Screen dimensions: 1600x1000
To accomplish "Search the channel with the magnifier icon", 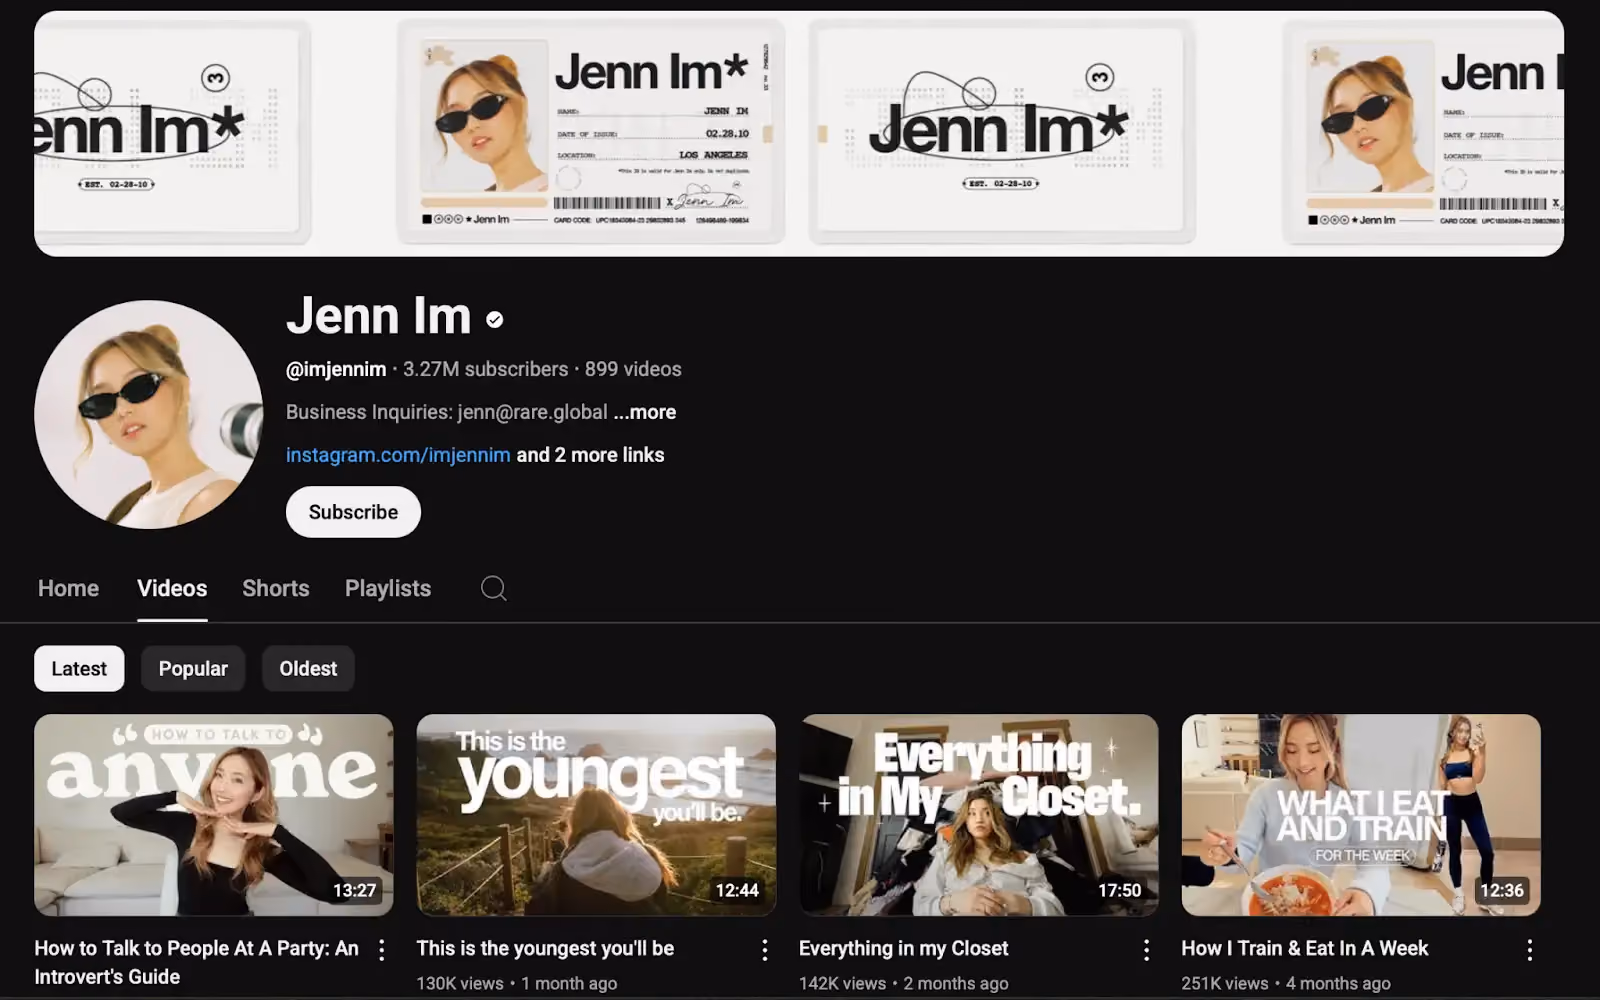I will click(493, 588).
